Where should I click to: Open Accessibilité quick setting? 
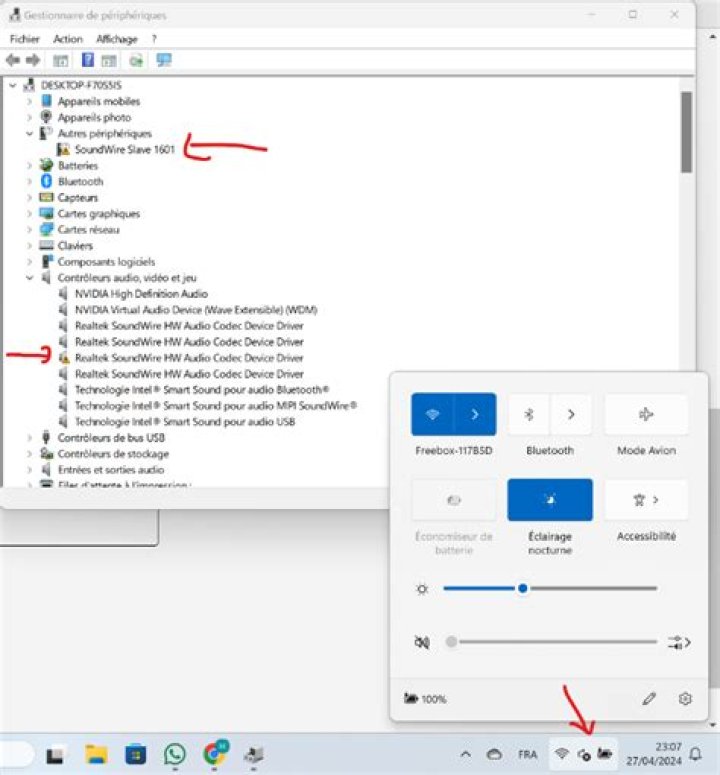coord(646,500)
